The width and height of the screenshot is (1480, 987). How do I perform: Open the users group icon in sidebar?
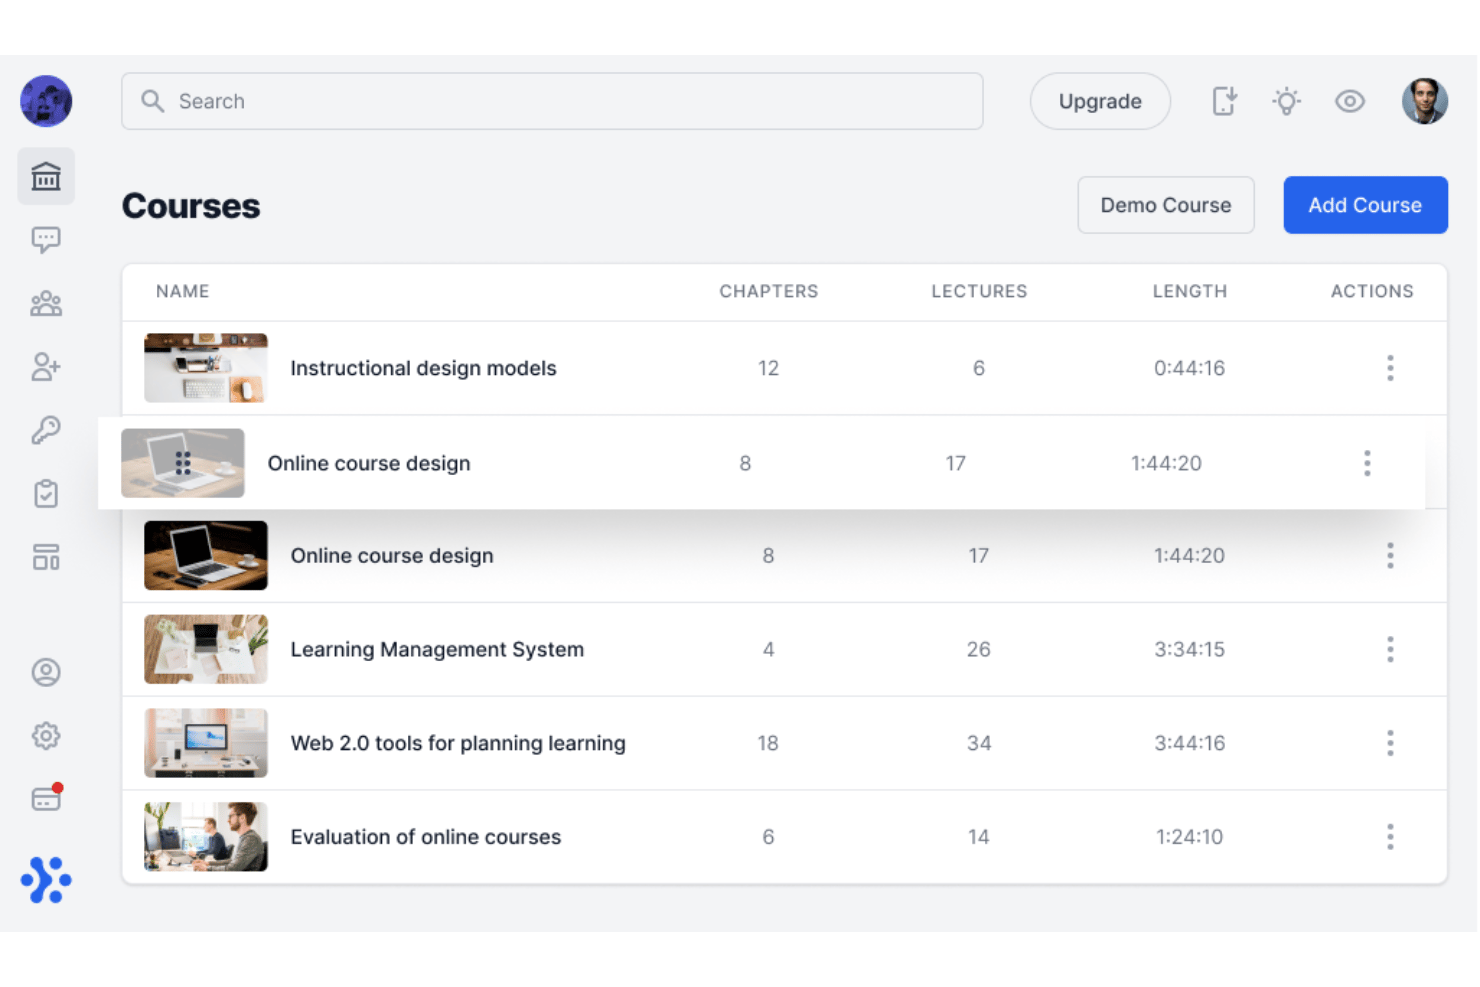pos(46,304)
